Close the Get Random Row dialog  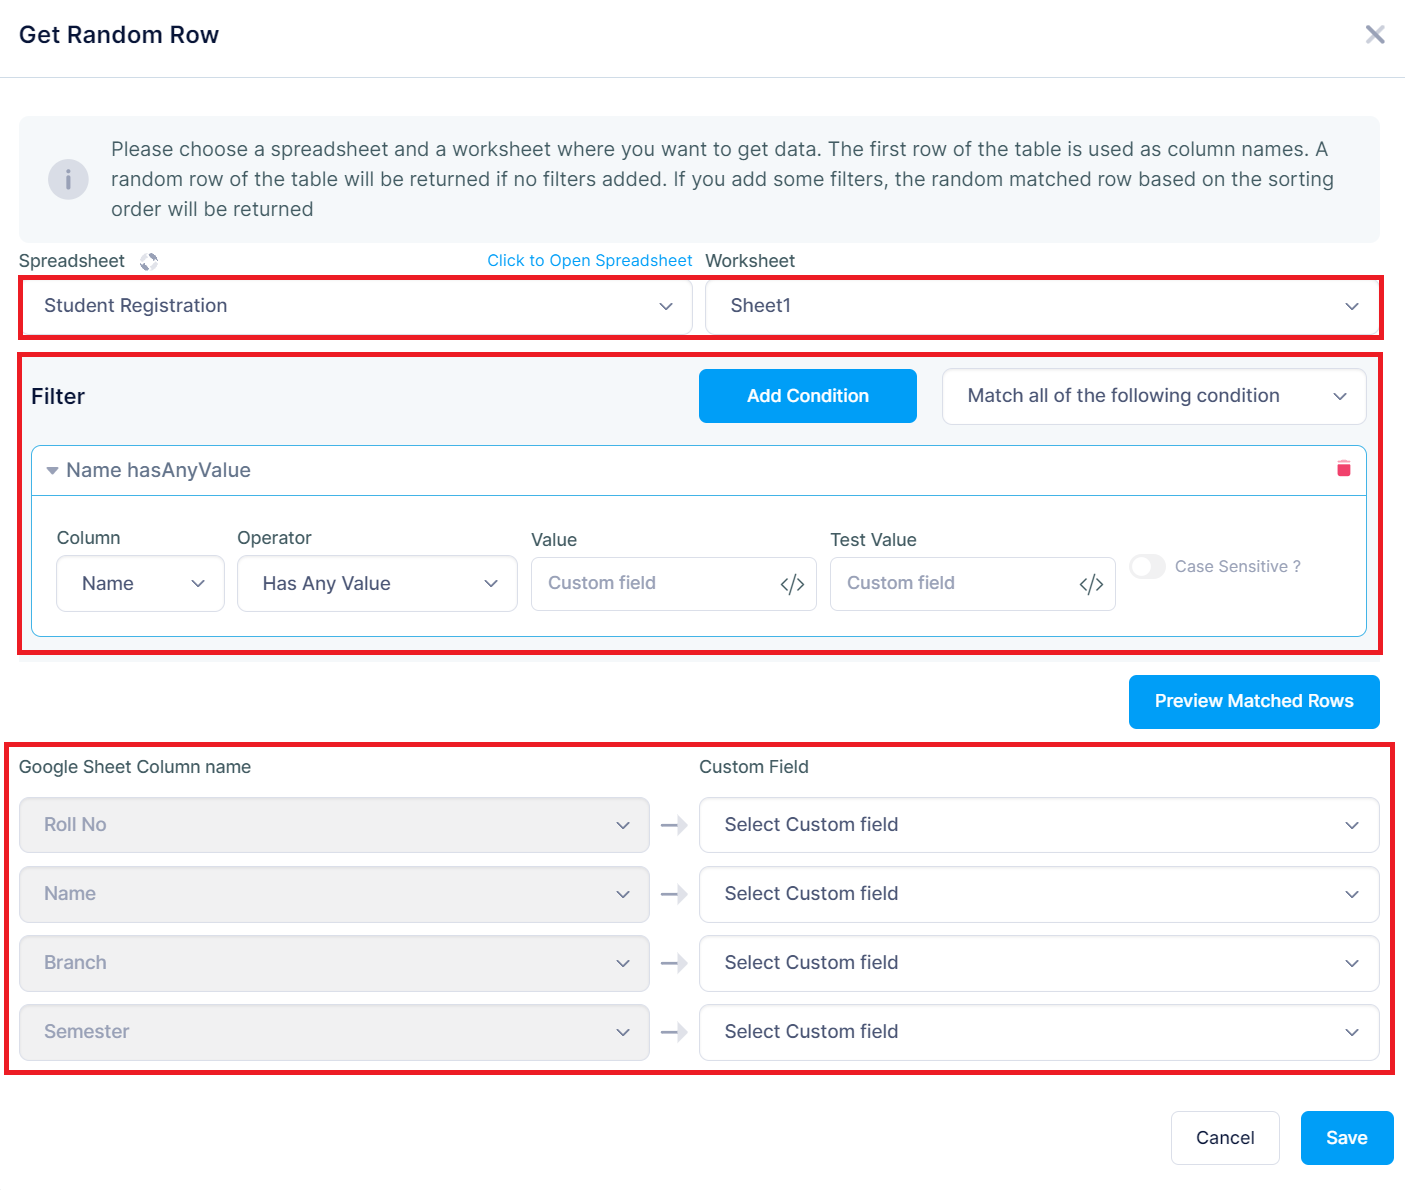coord(1375,35)
